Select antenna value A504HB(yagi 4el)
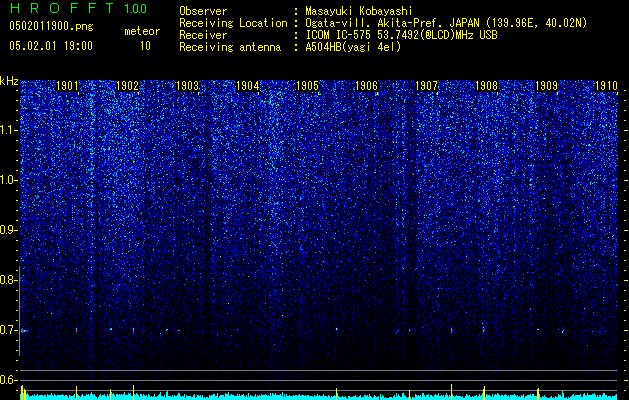629x400 pixels. pyautogui.click(x=353, y=47)
